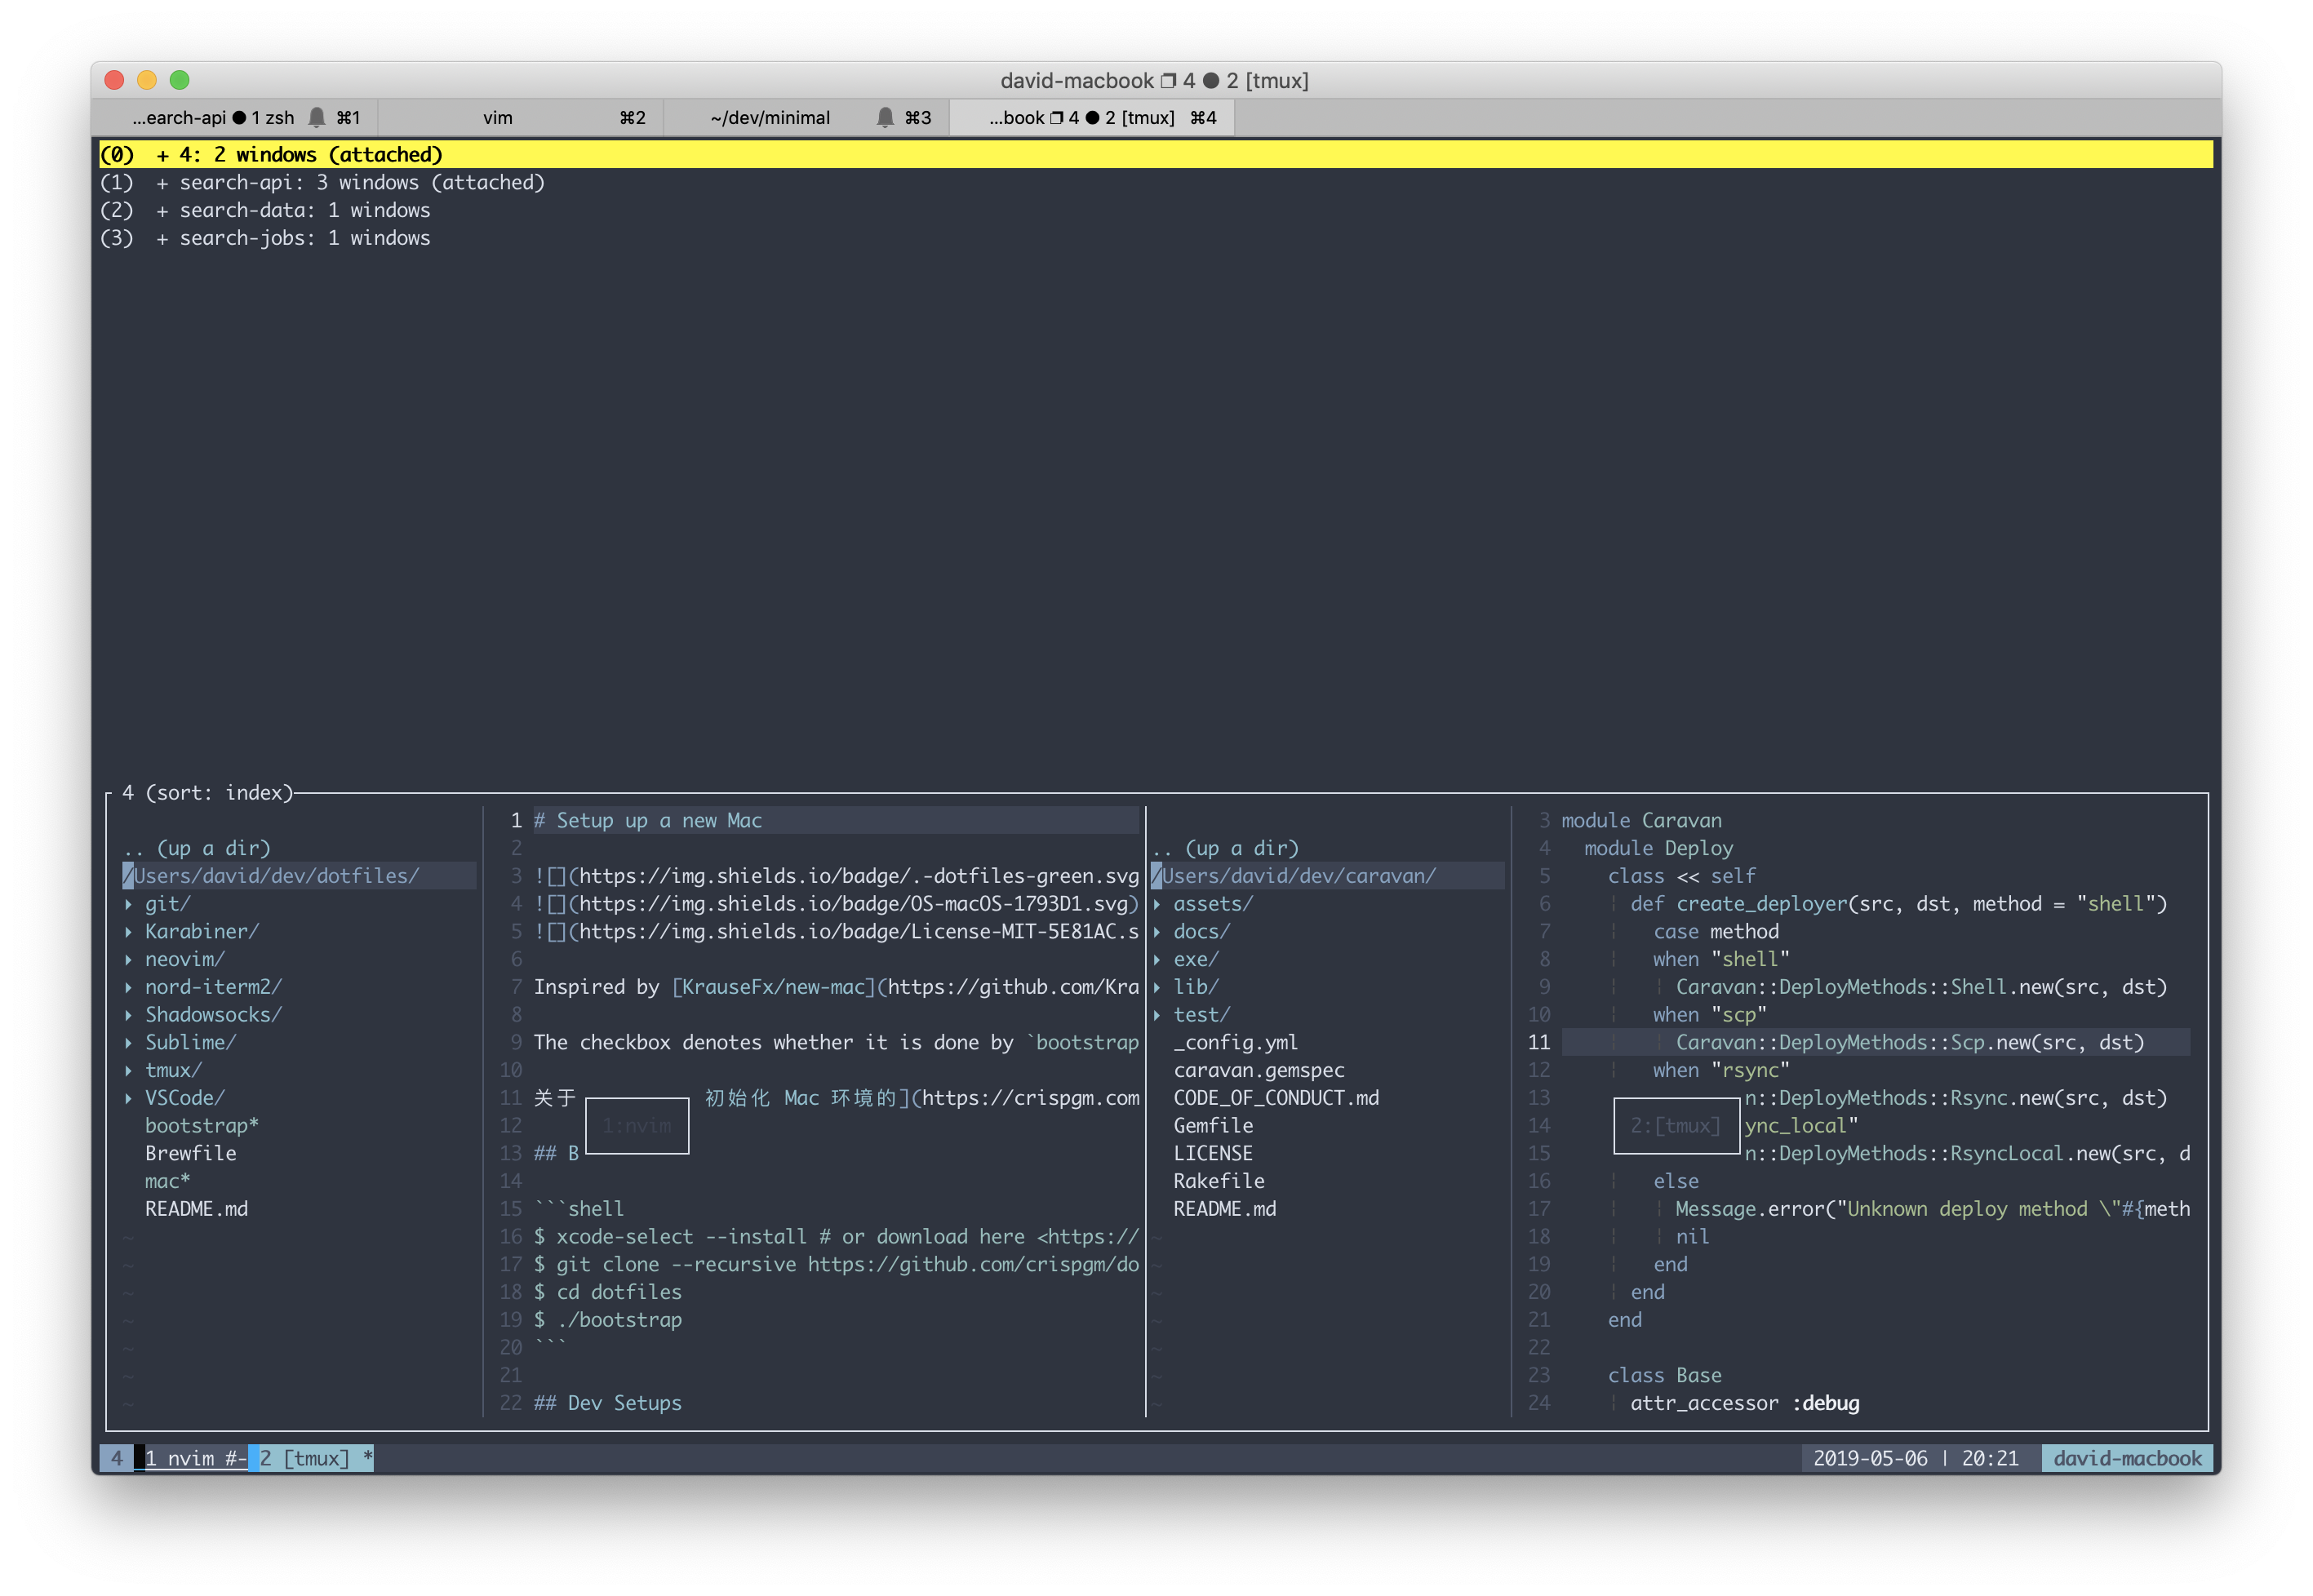Click the macOS-1793D1.svg badge URL

tap(855, 904)
